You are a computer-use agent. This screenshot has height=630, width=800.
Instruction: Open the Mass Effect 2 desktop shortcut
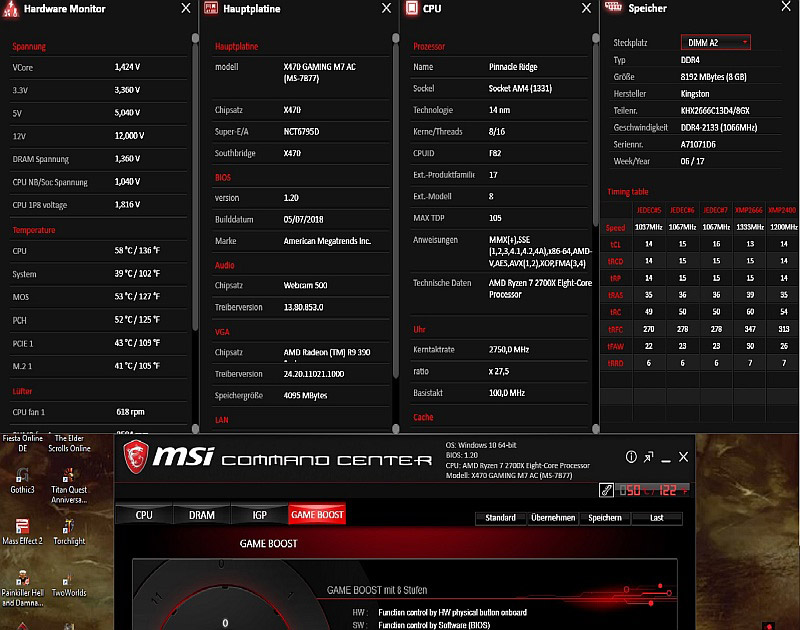(x=22, y=531)
